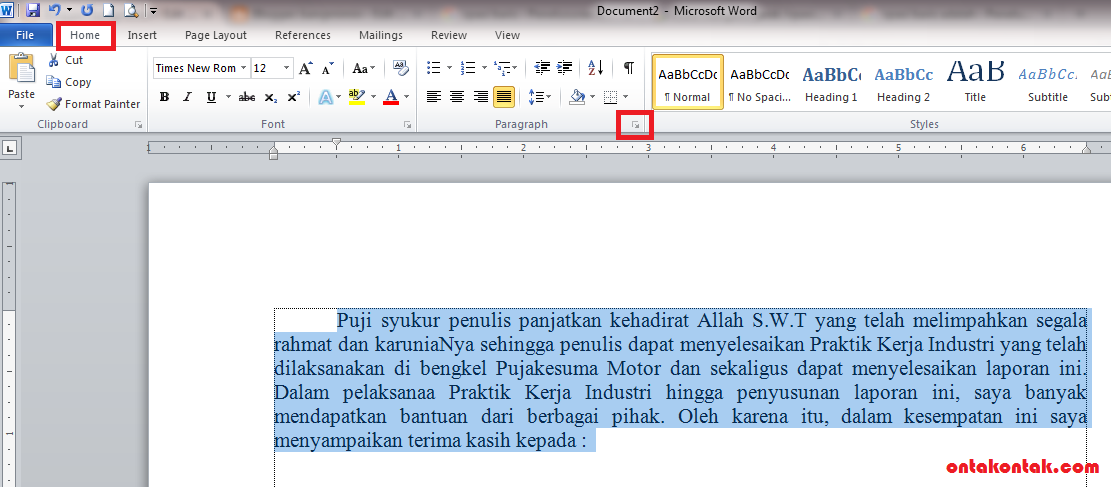The image size is (1111, 487).
Task: Click the Clear Formatting icon
Action: 400,68
